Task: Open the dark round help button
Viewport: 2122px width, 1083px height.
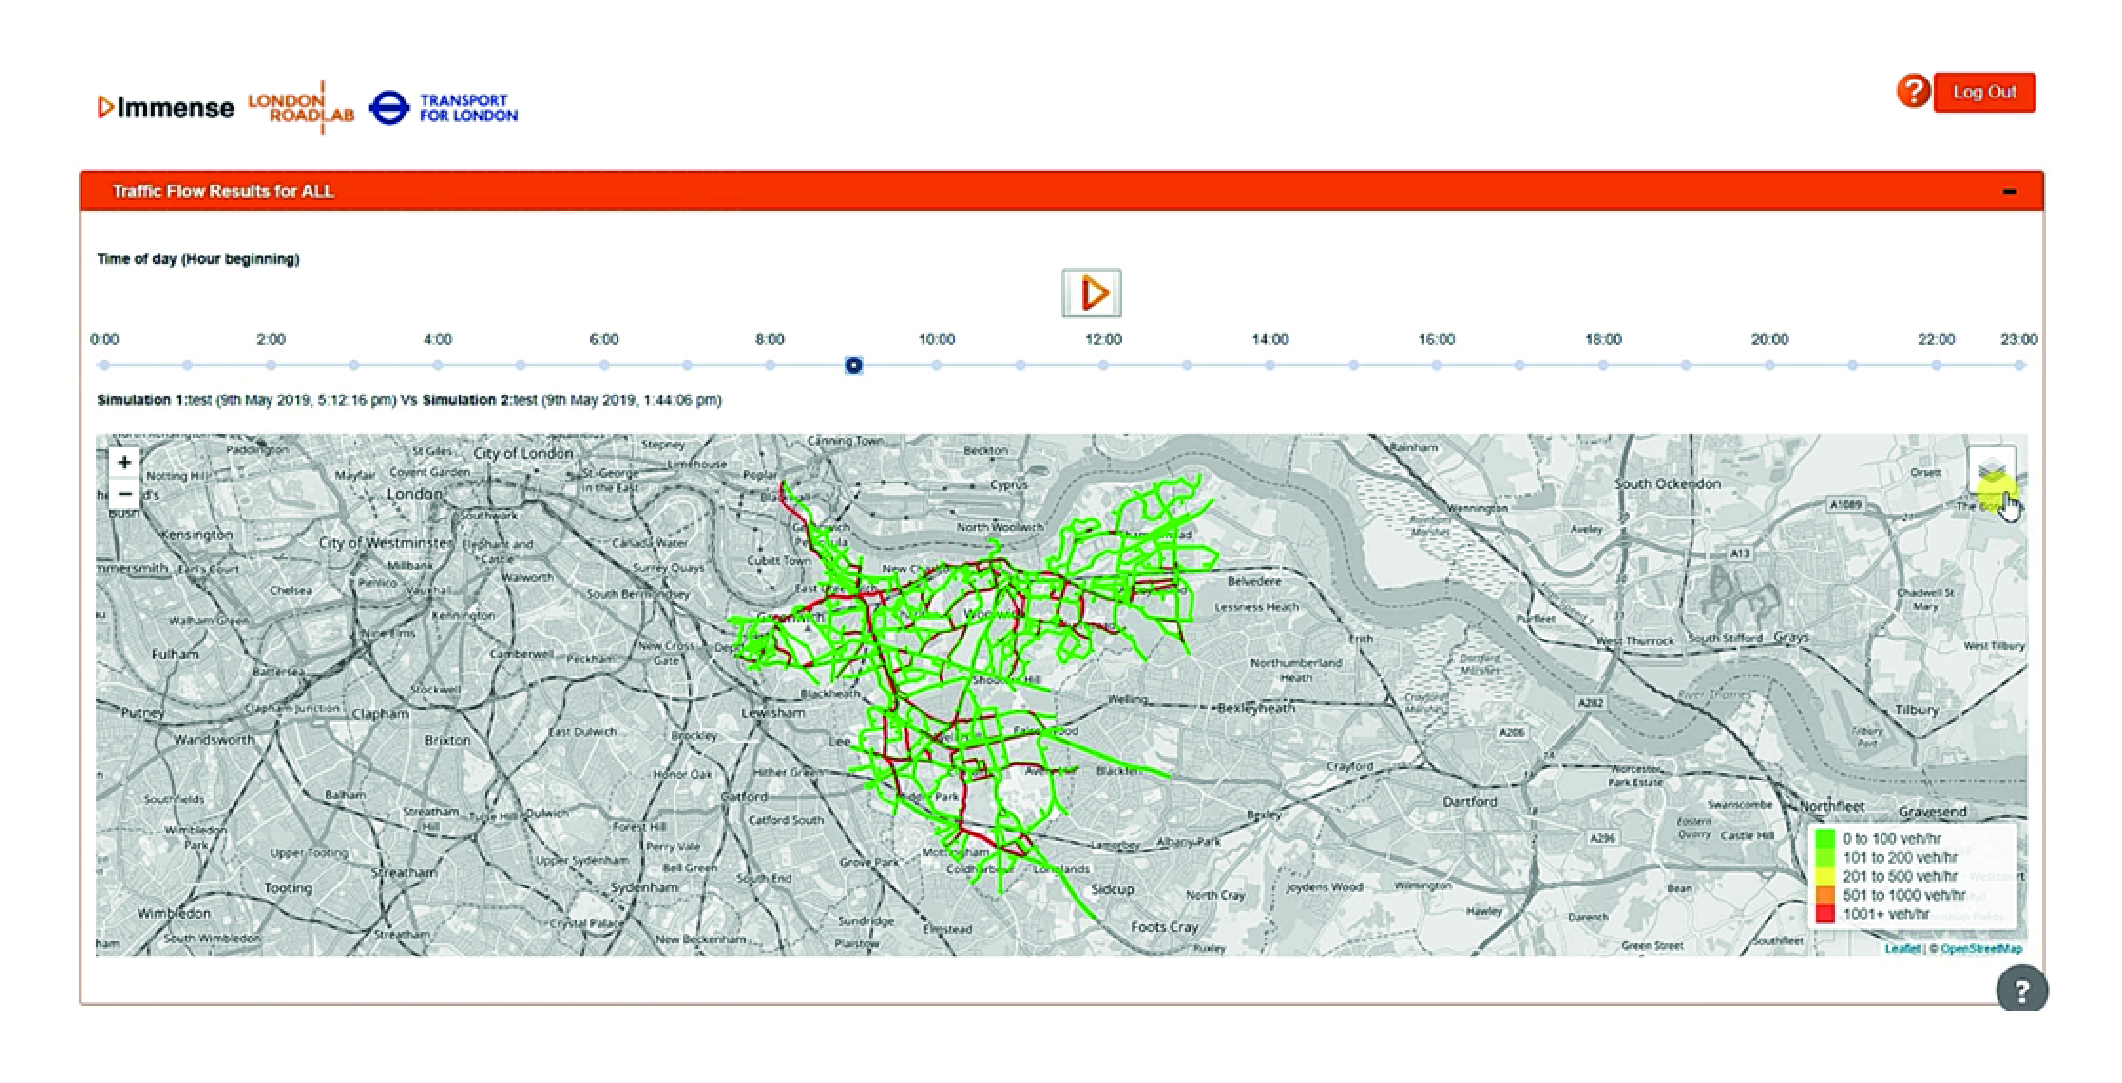Action: point(2021,990)
